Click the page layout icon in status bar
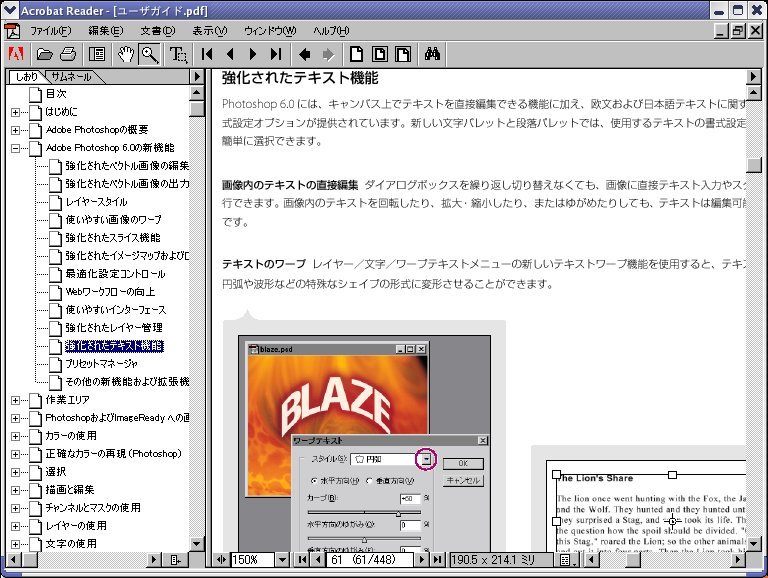 click(565, 560)
